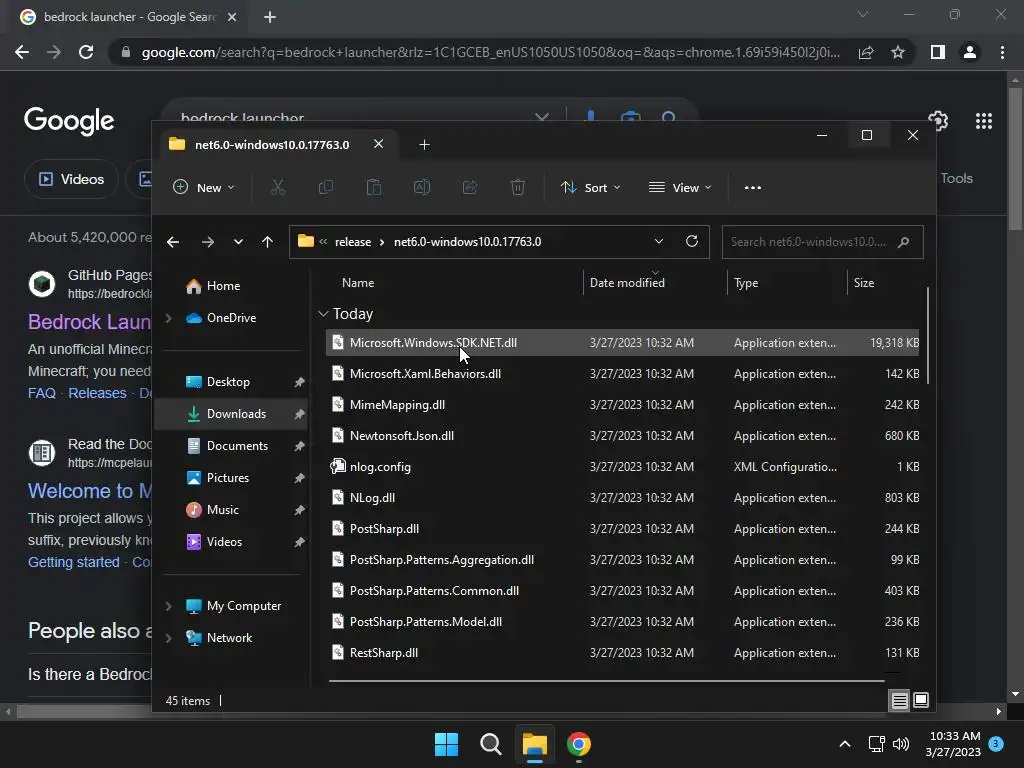
Task: Open Getting started link in Google results
Action: [74, 562]
